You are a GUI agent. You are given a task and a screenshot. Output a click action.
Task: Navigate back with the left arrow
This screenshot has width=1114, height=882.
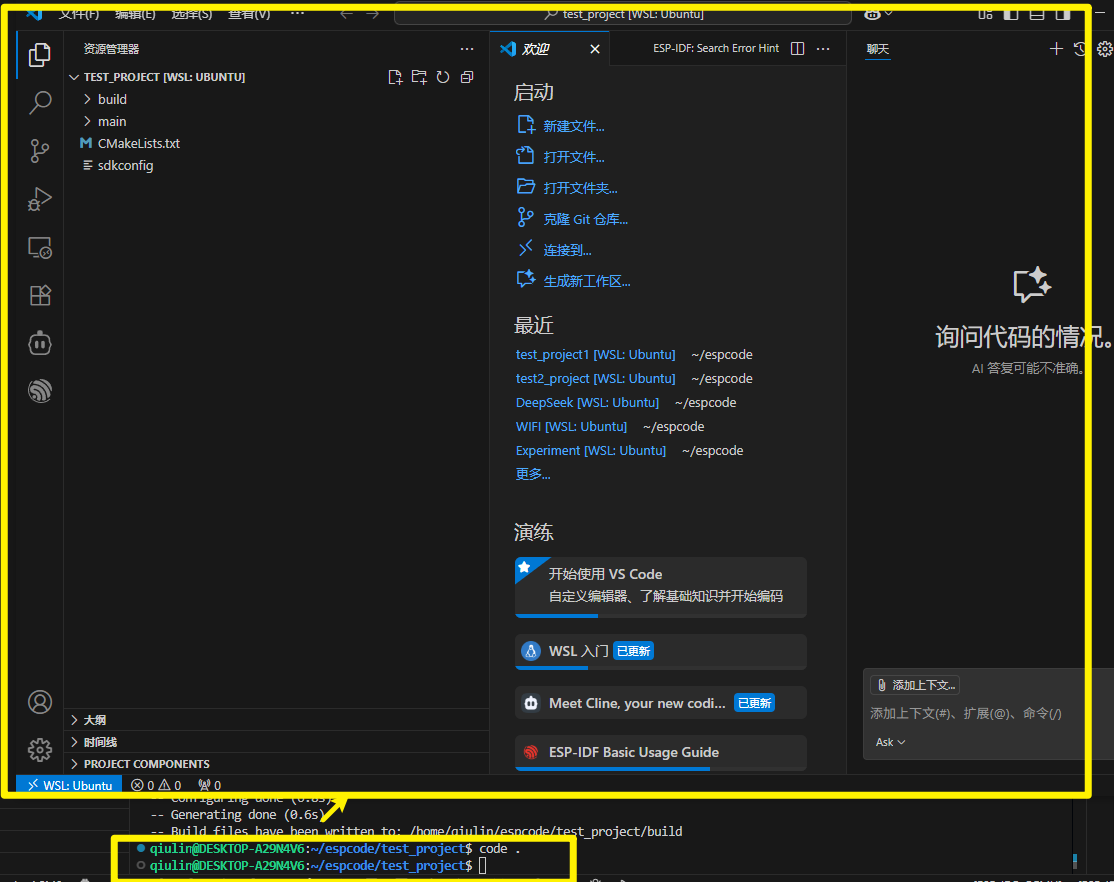click(x=346, y=14)
